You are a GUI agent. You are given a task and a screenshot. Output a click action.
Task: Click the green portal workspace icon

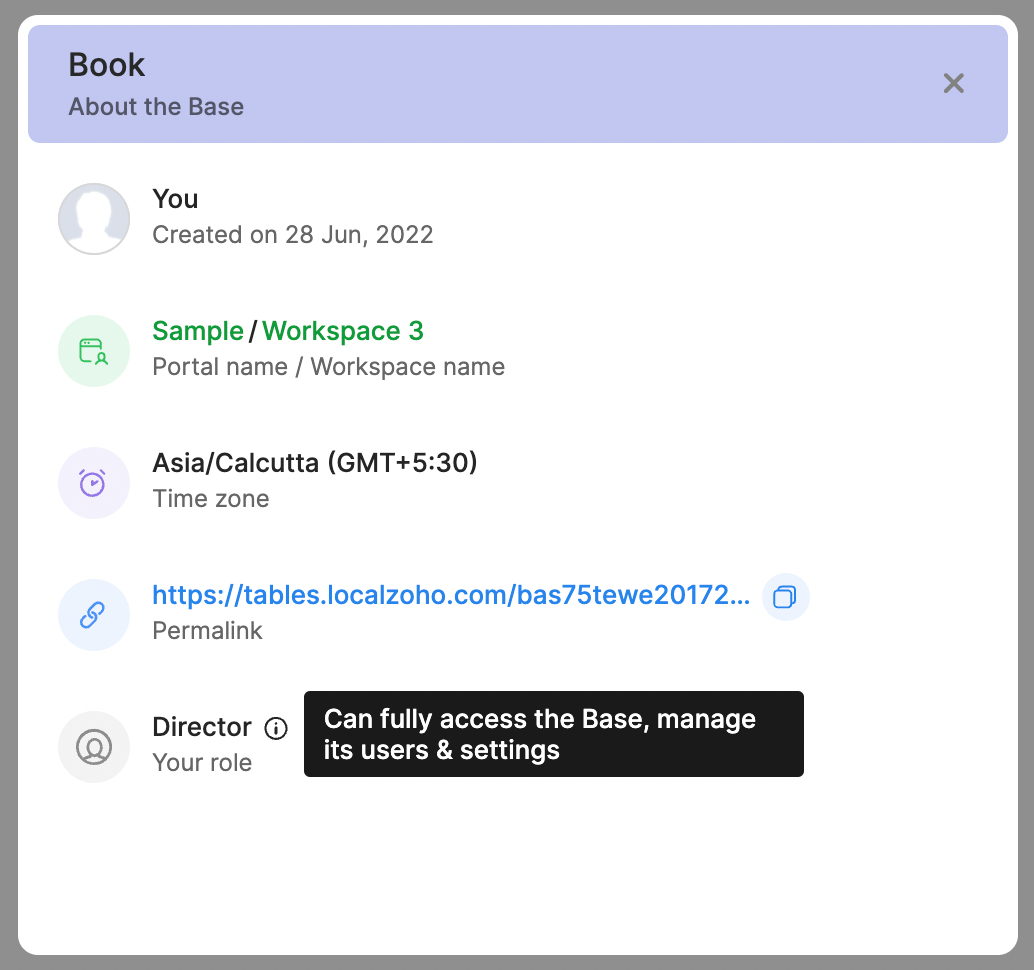pyautogui.click(x=94, y=350)
